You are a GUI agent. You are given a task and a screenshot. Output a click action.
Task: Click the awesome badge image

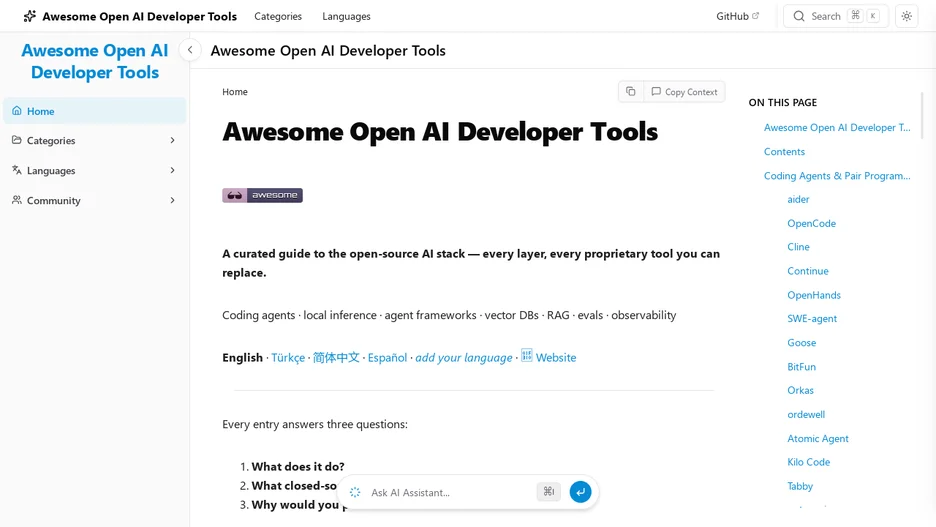click(263, 195)
